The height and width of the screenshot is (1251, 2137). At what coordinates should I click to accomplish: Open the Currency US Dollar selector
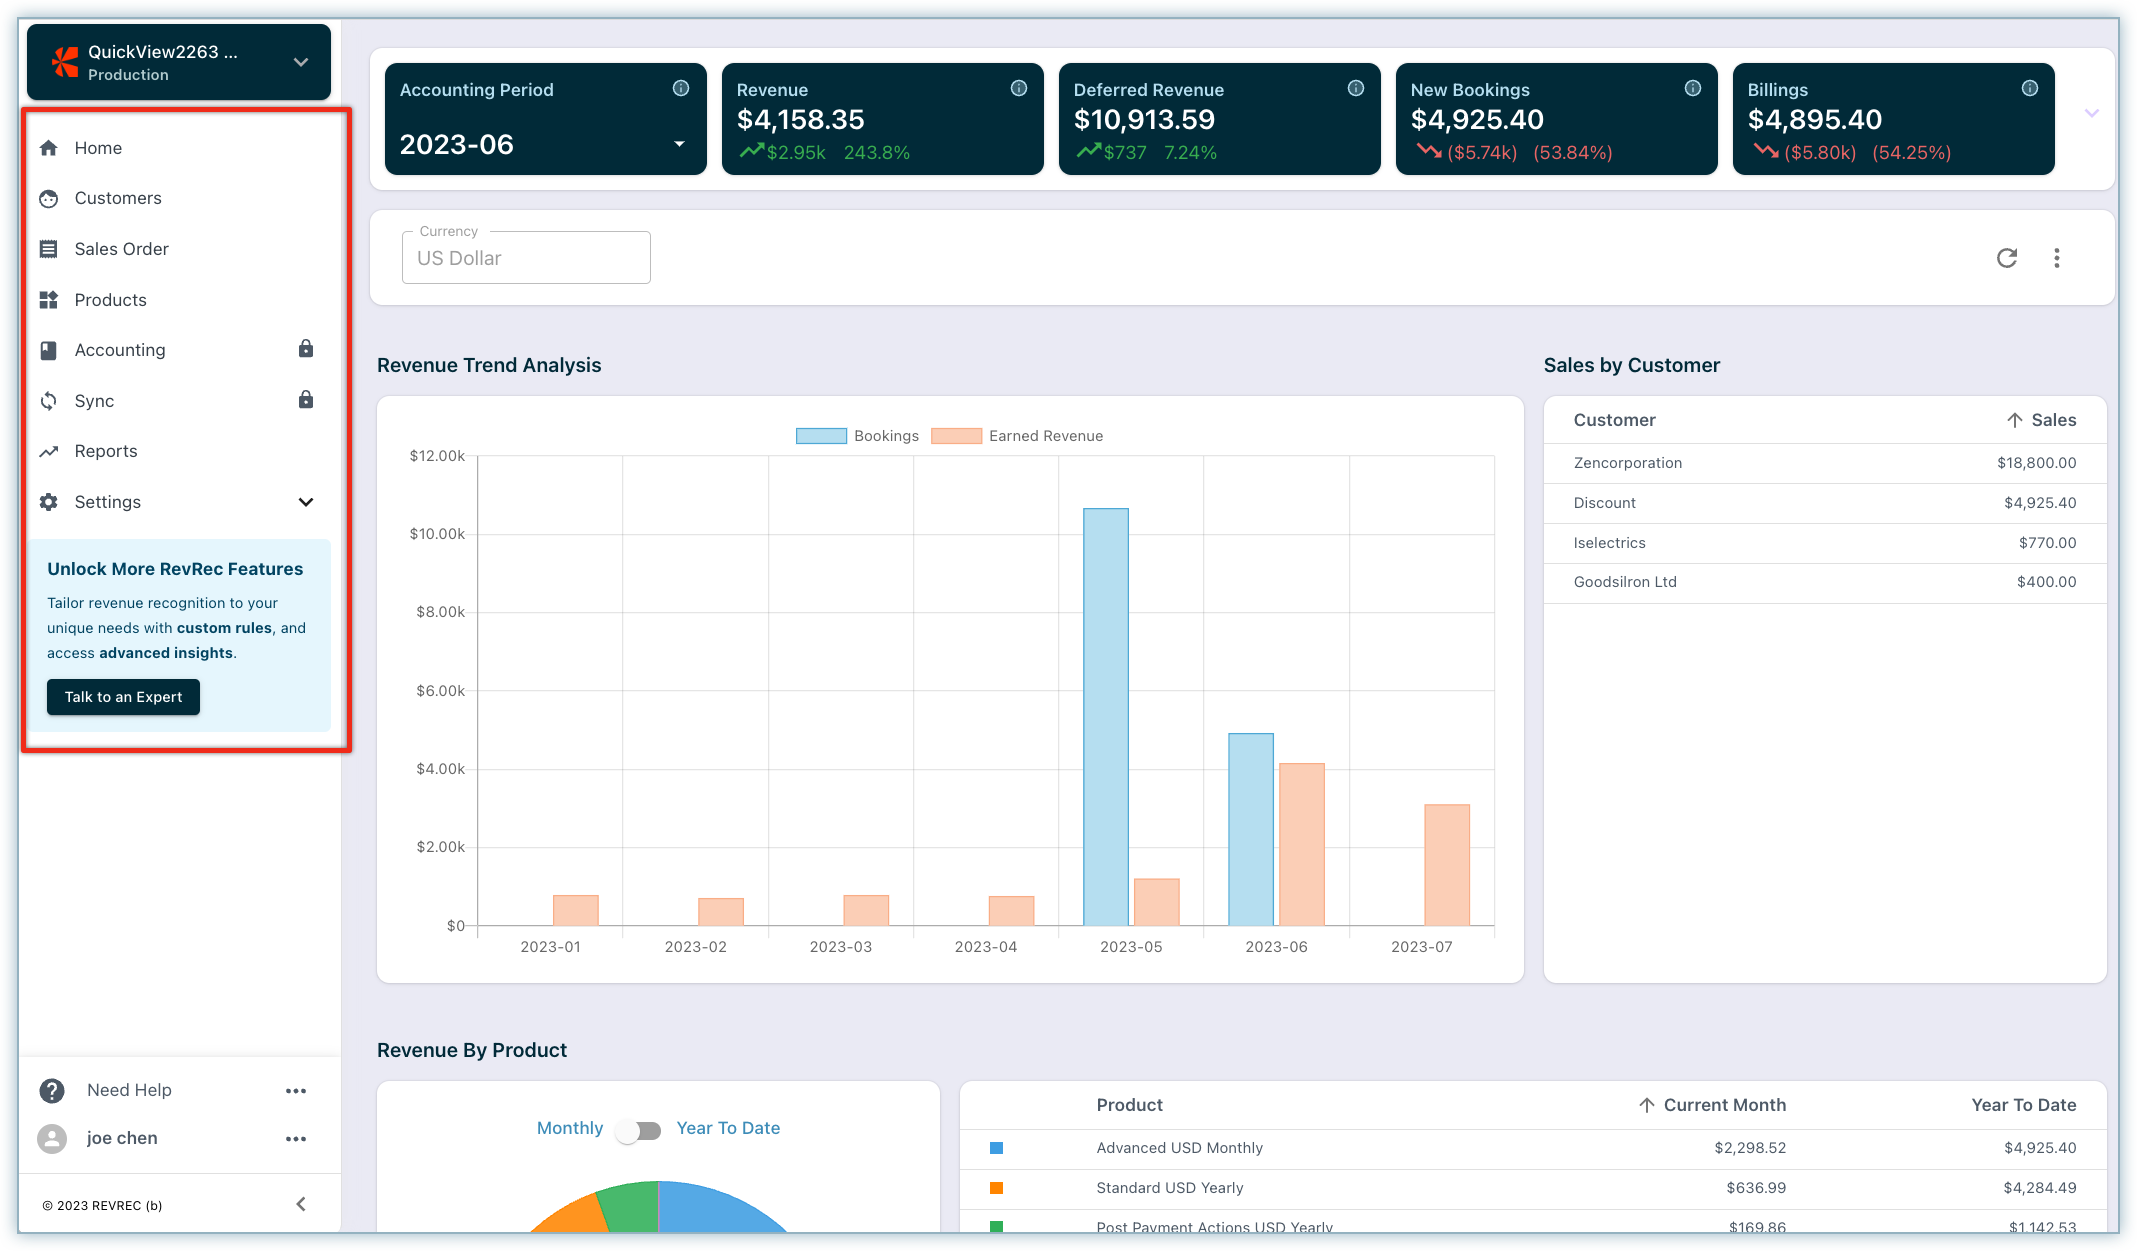tap(526, 258)
